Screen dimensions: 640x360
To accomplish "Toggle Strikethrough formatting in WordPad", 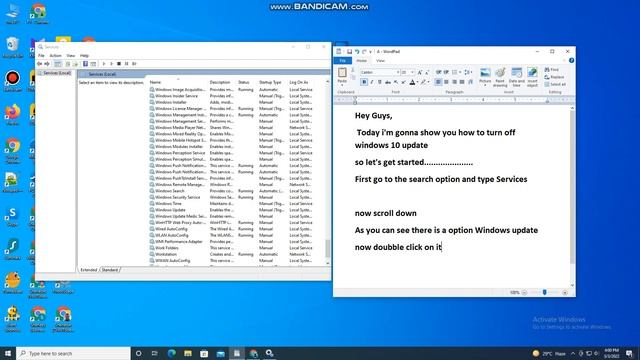I will click(x=388, y=82).
